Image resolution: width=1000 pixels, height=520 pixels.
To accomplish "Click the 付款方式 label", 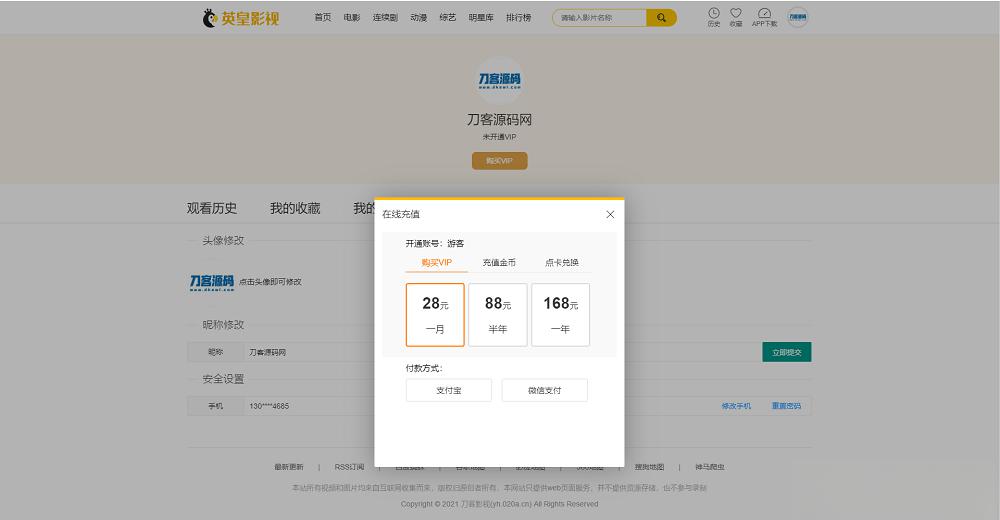I will (x=424, y=368).
